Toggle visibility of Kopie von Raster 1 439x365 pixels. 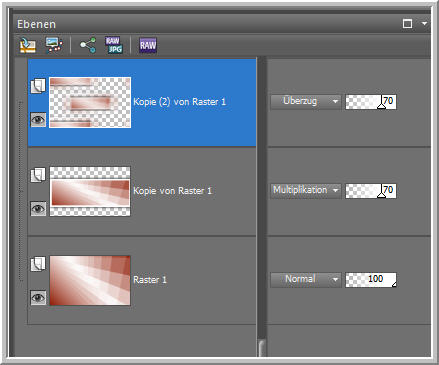point(38,208)
